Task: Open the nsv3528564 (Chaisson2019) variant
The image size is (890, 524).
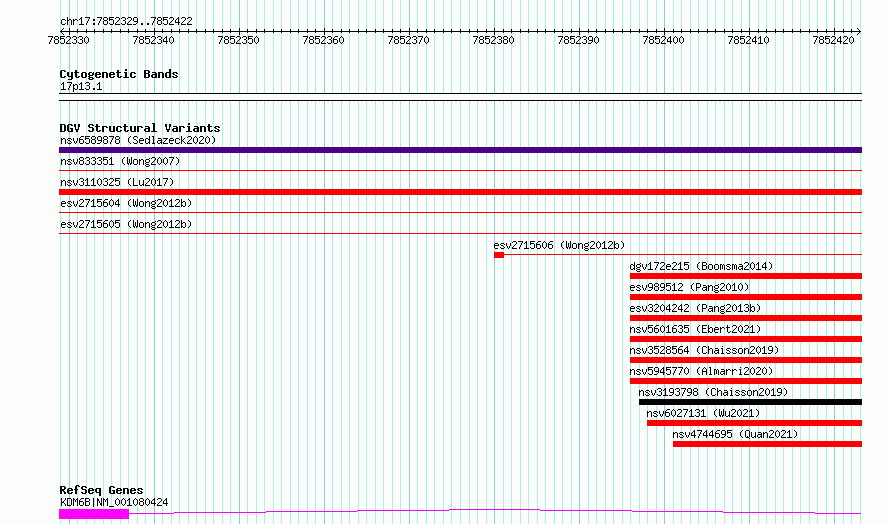Action: 704,350
